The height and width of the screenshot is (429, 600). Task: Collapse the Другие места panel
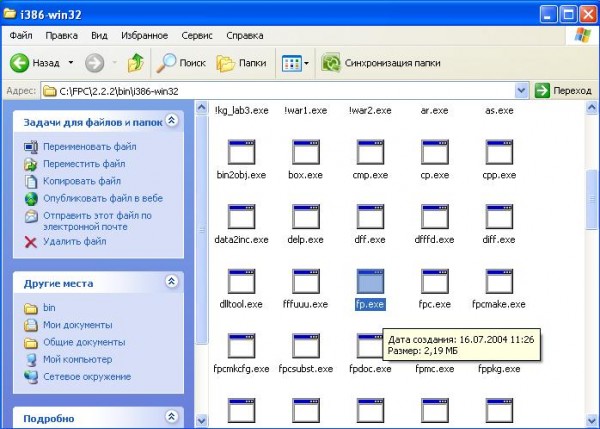171,282
